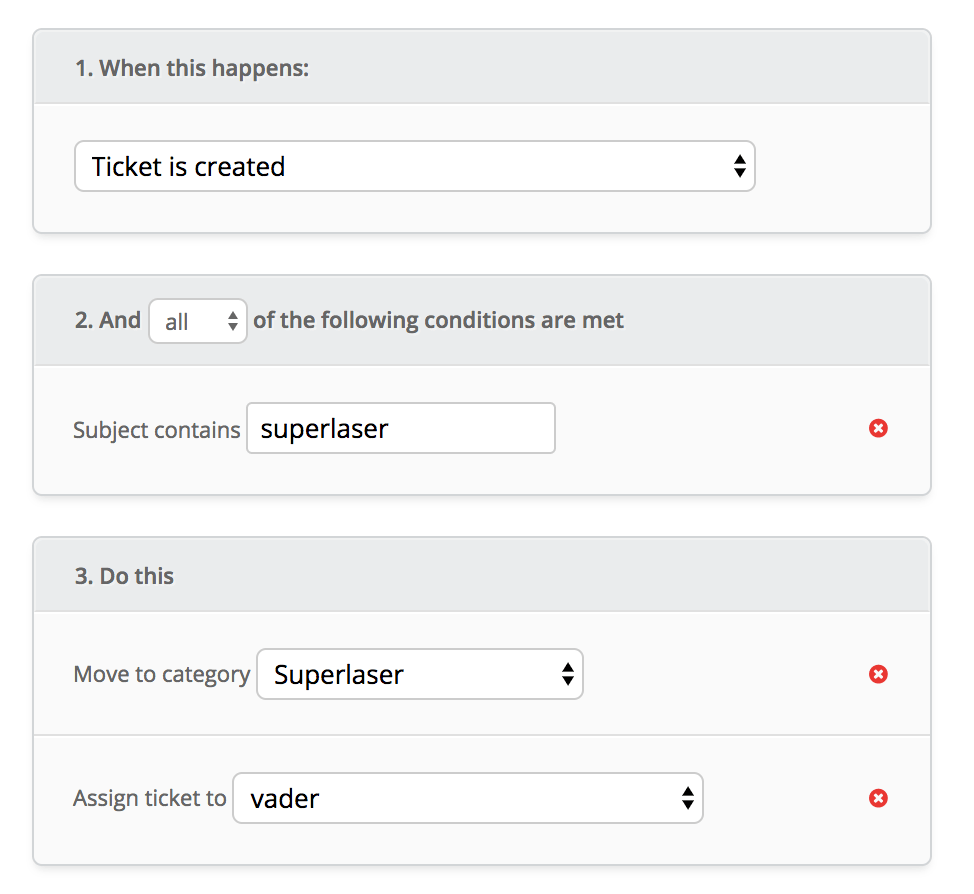974x894 pixels.
Task: Click the Move to category label
Action: pyautogui.click(x=161, y=674)
